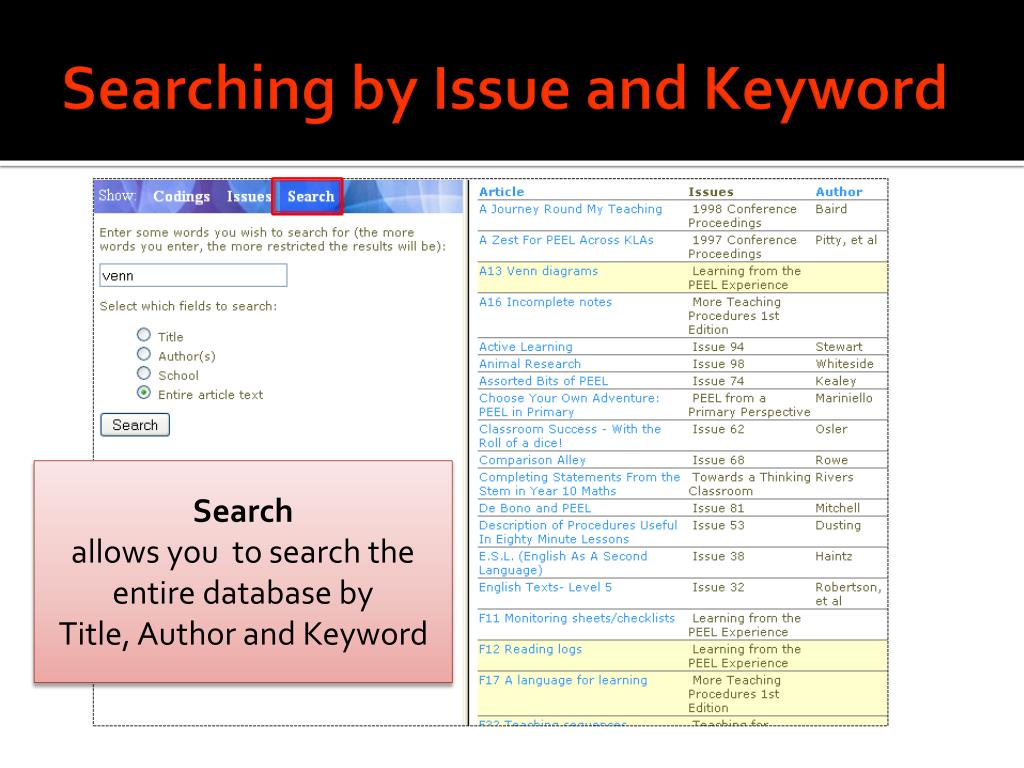This screenshot has height=768, width=1024.
Task: Click 'Issue 62' in Classroom Success row
Action: pyautogui.click(x=718, y=429)
